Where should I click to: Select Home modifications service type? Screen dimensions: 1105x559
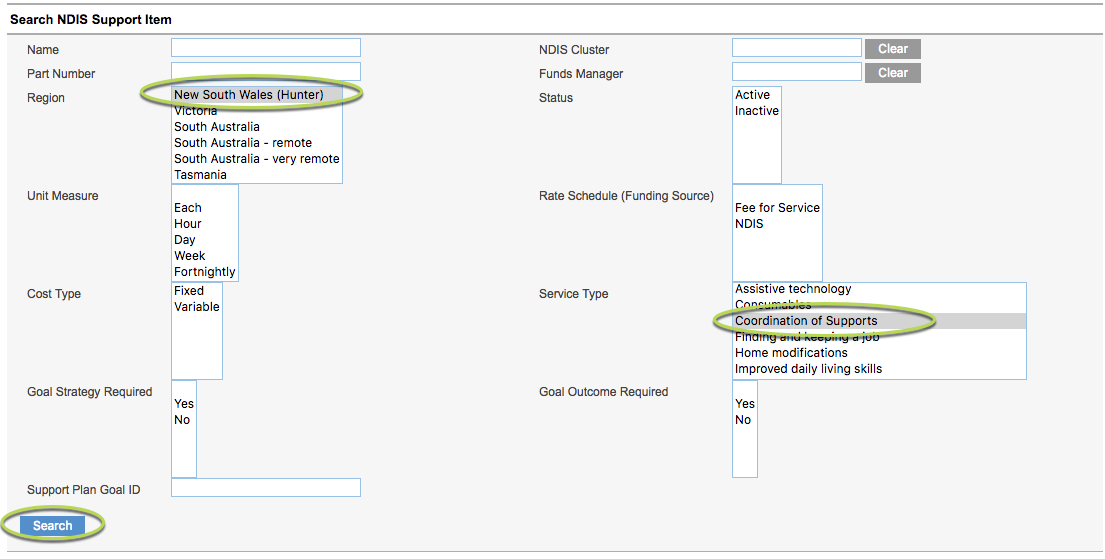[x=879, y=352]
